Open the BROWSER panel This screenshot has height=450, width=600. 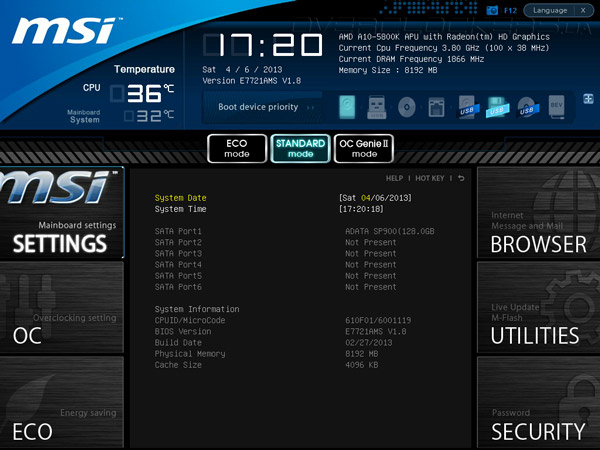(x=538, y=212)
